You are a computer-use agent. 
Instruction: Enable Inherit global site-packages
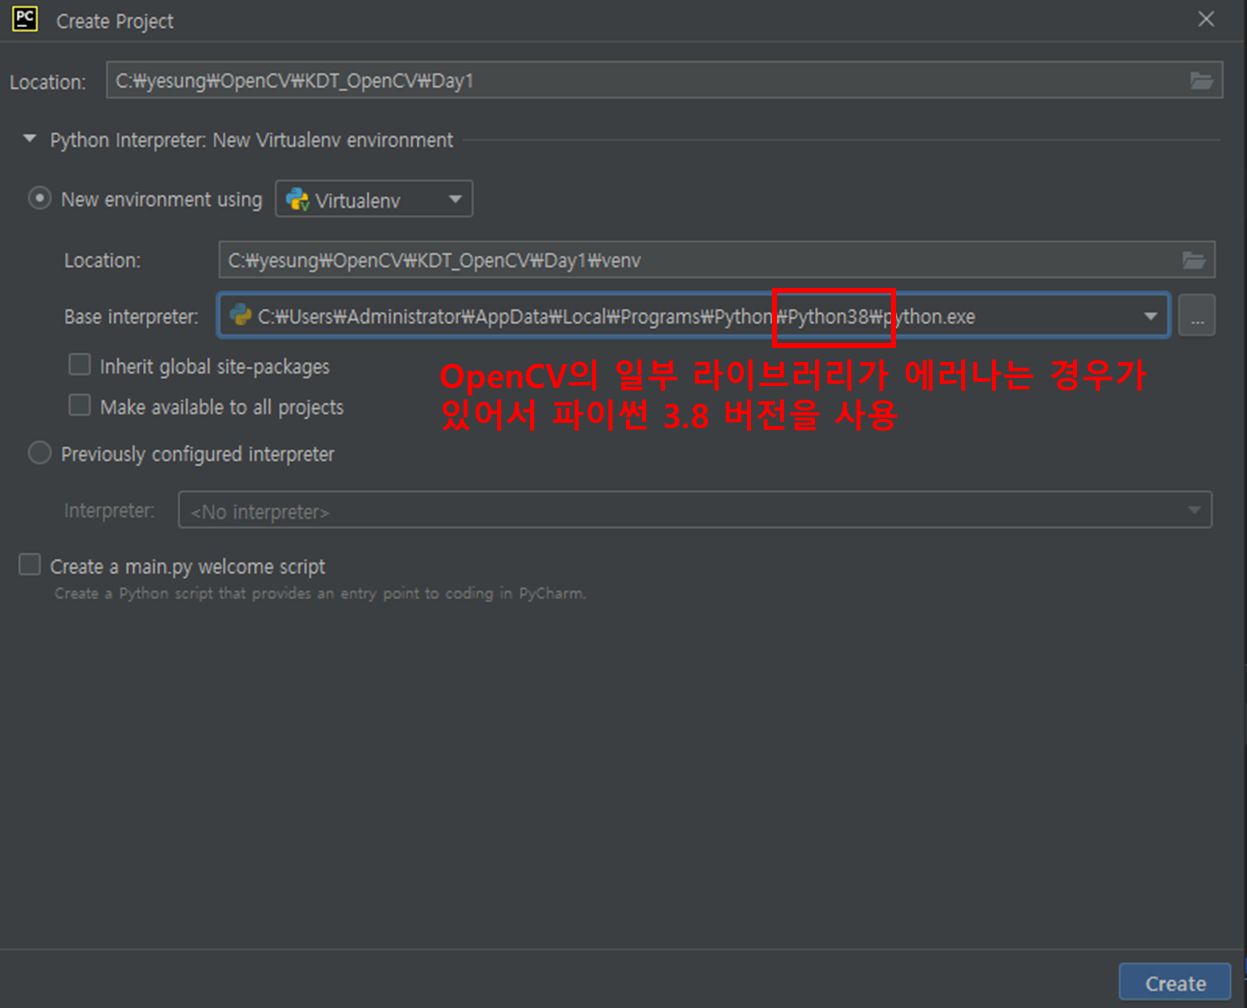[x=79, y=365]
